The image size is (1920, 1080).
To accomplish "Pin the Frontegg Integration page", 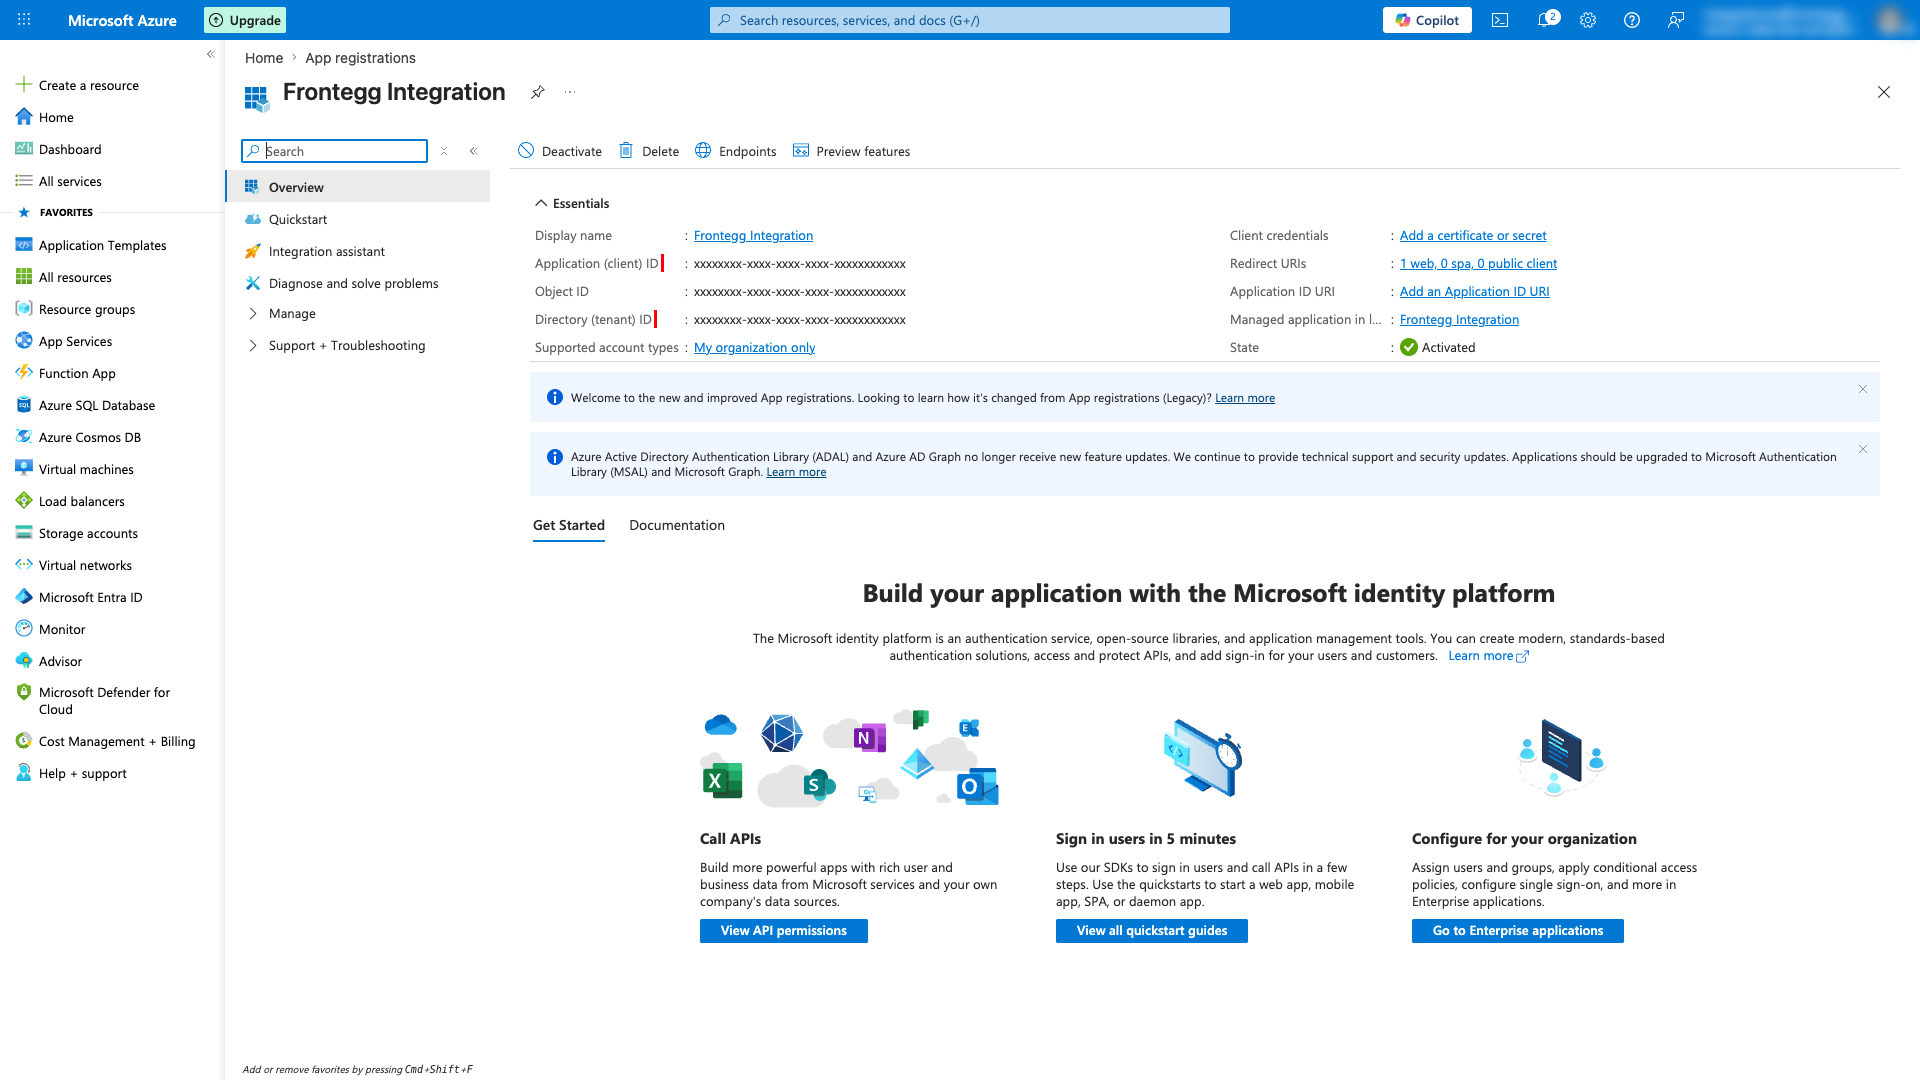I will tap(538, 92).
